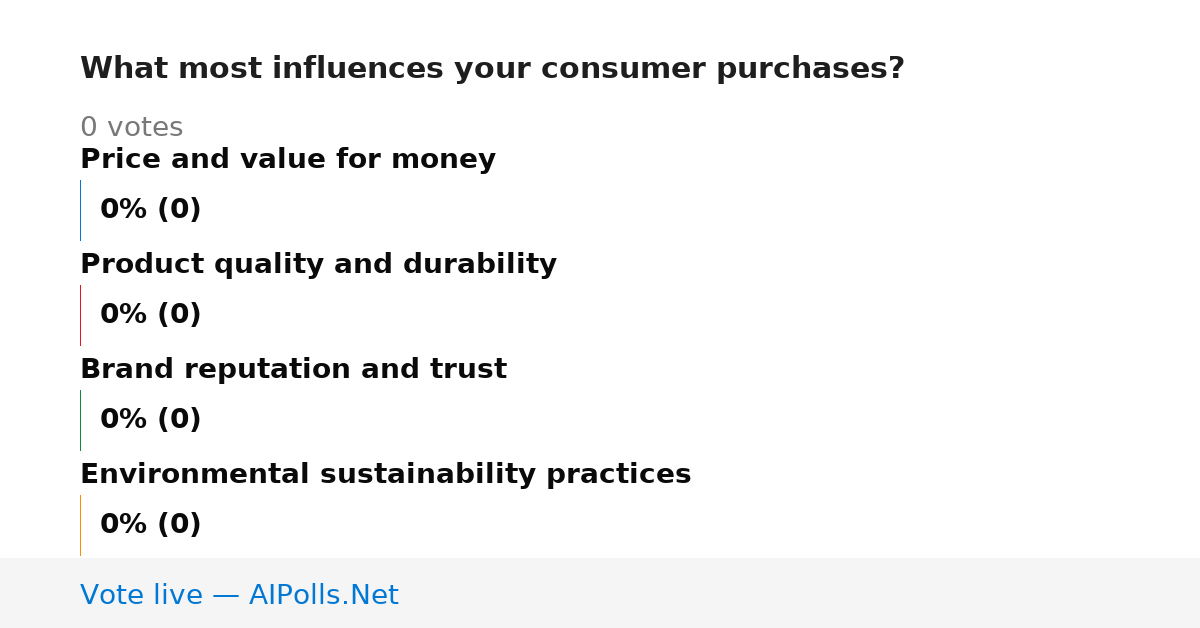The image size is (1200, 628).
Task: Select the Price and value for money option
Action: pos(288,160)
